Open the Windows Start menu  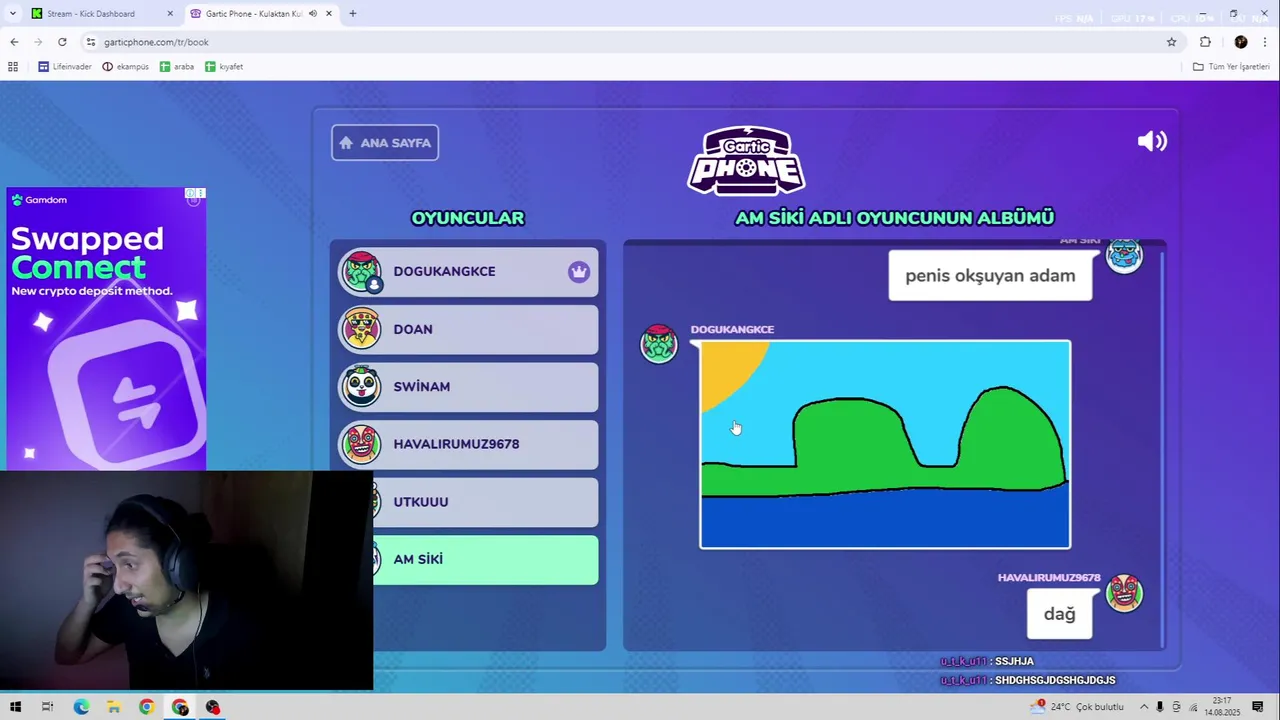[x=15, y=707]
